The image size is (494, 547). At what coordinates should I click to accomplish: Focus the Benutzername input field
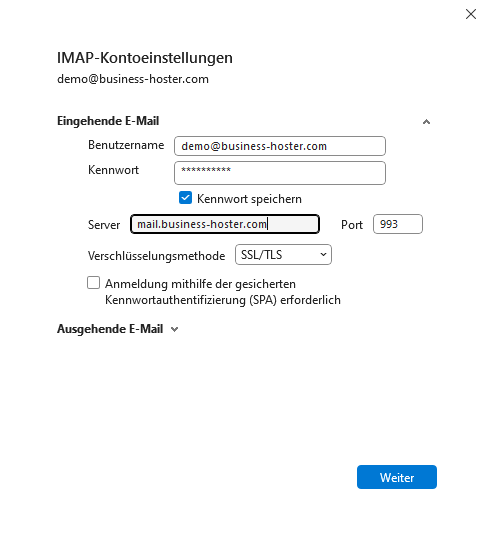point(280,146)
